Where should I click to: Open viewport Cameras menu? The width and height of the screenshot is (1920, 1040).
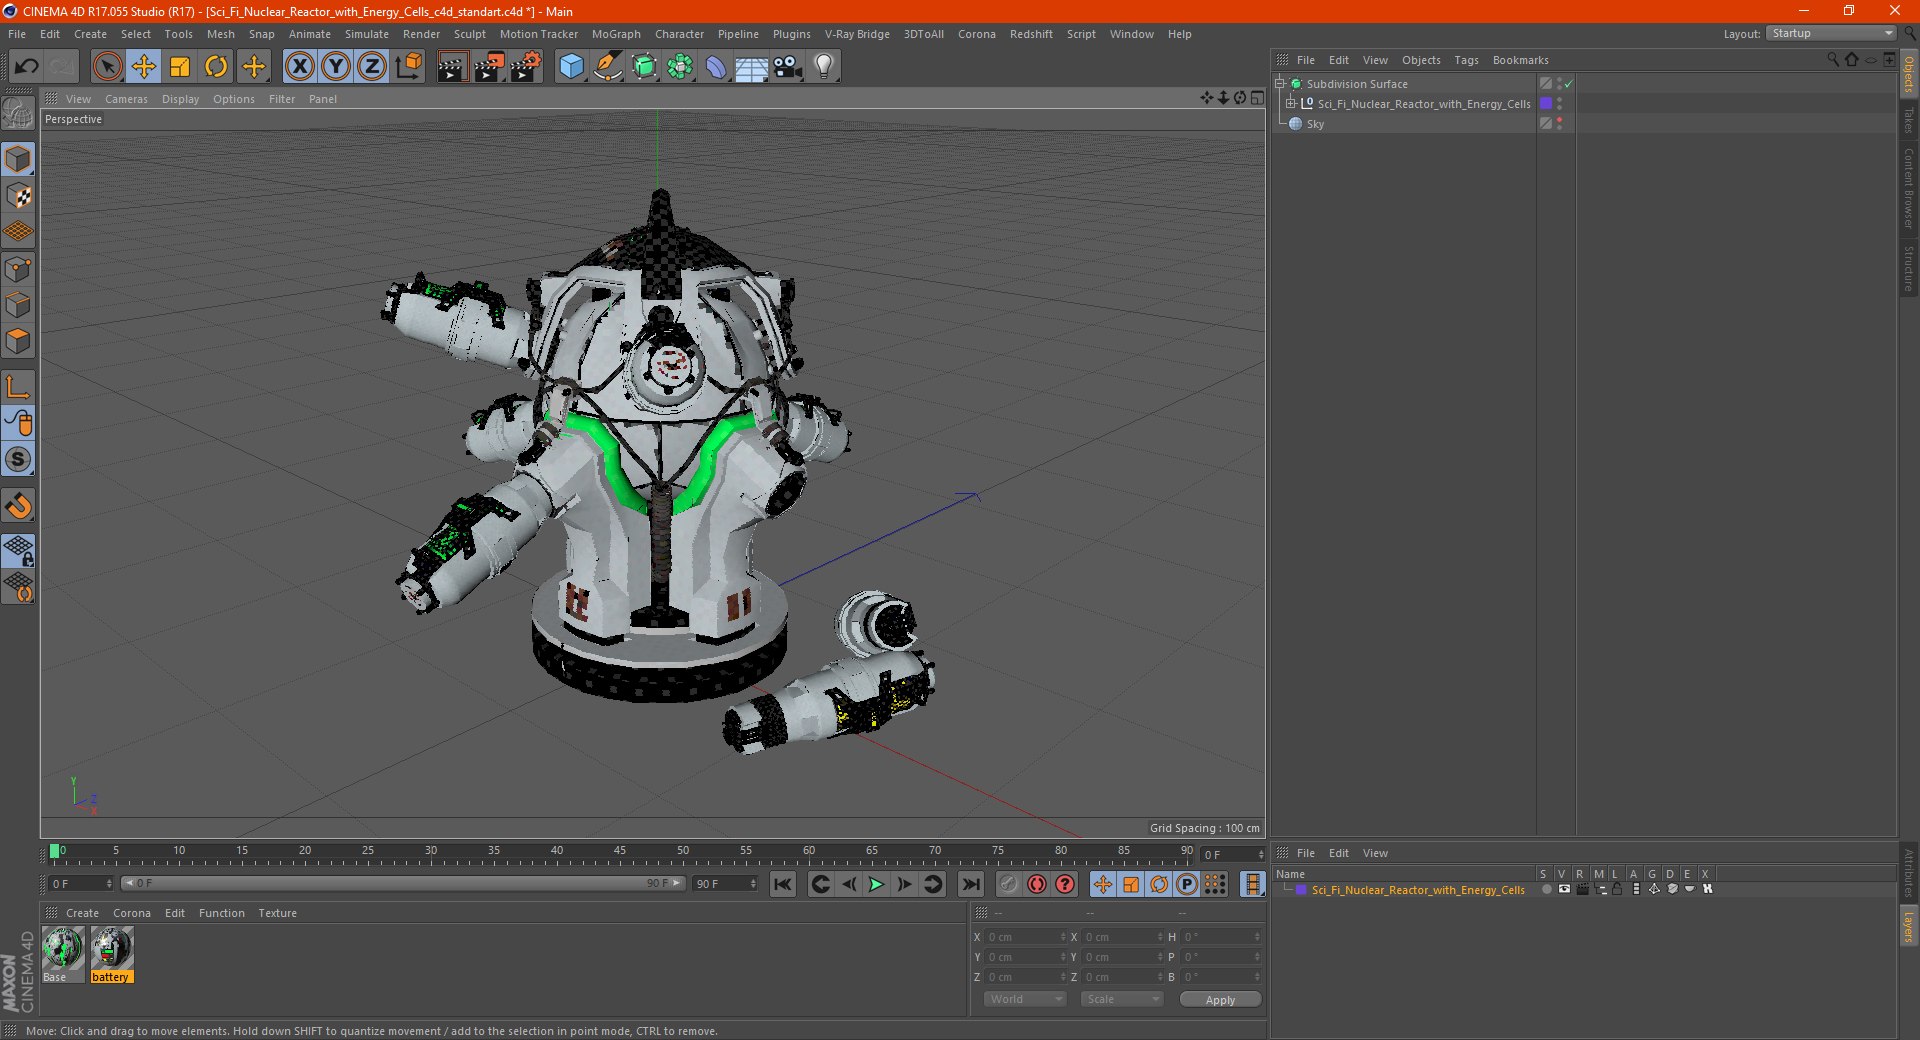click(126, 99)
